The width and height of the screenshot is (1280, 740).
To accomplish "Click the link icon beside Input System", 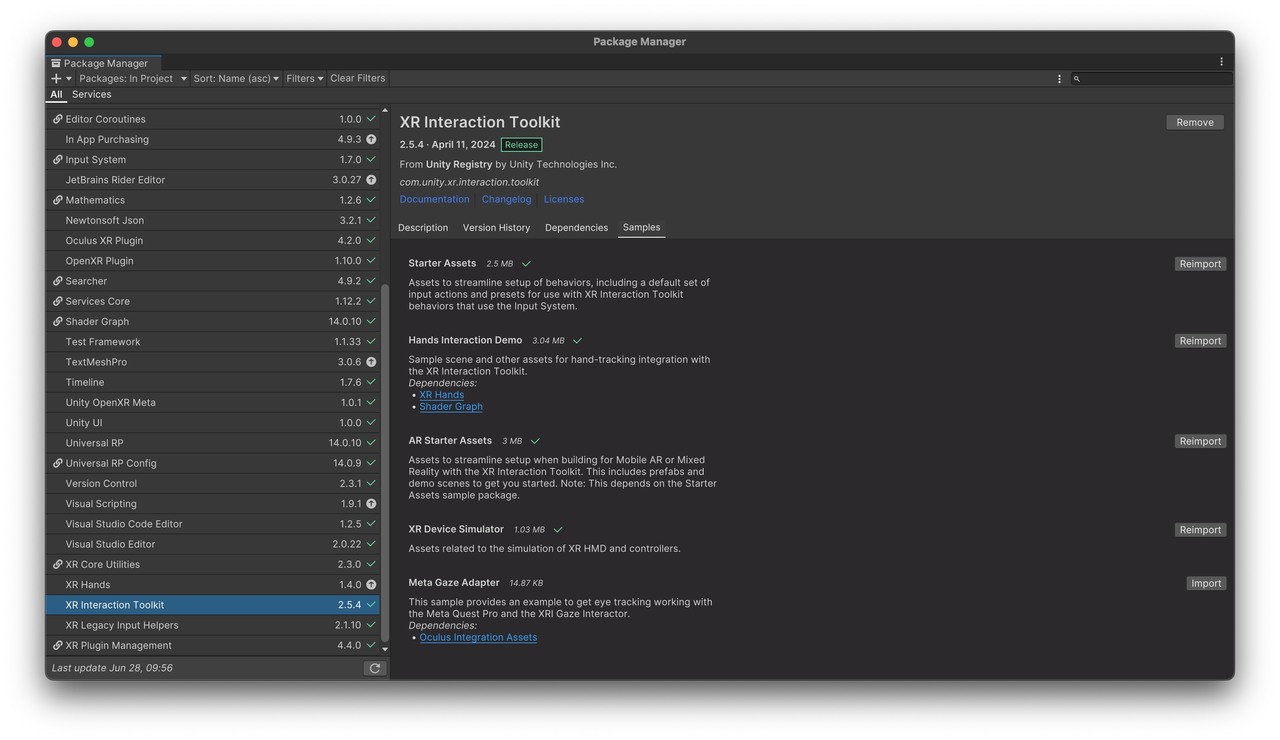I will point(57,160).
